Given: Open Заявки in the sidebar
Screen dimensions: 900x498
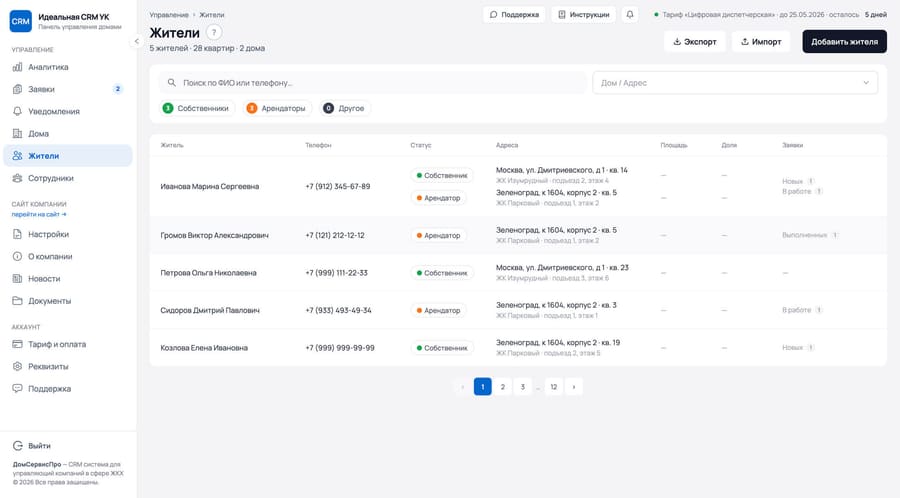Looking at the screenshot, I should click(x=68, y=89).
